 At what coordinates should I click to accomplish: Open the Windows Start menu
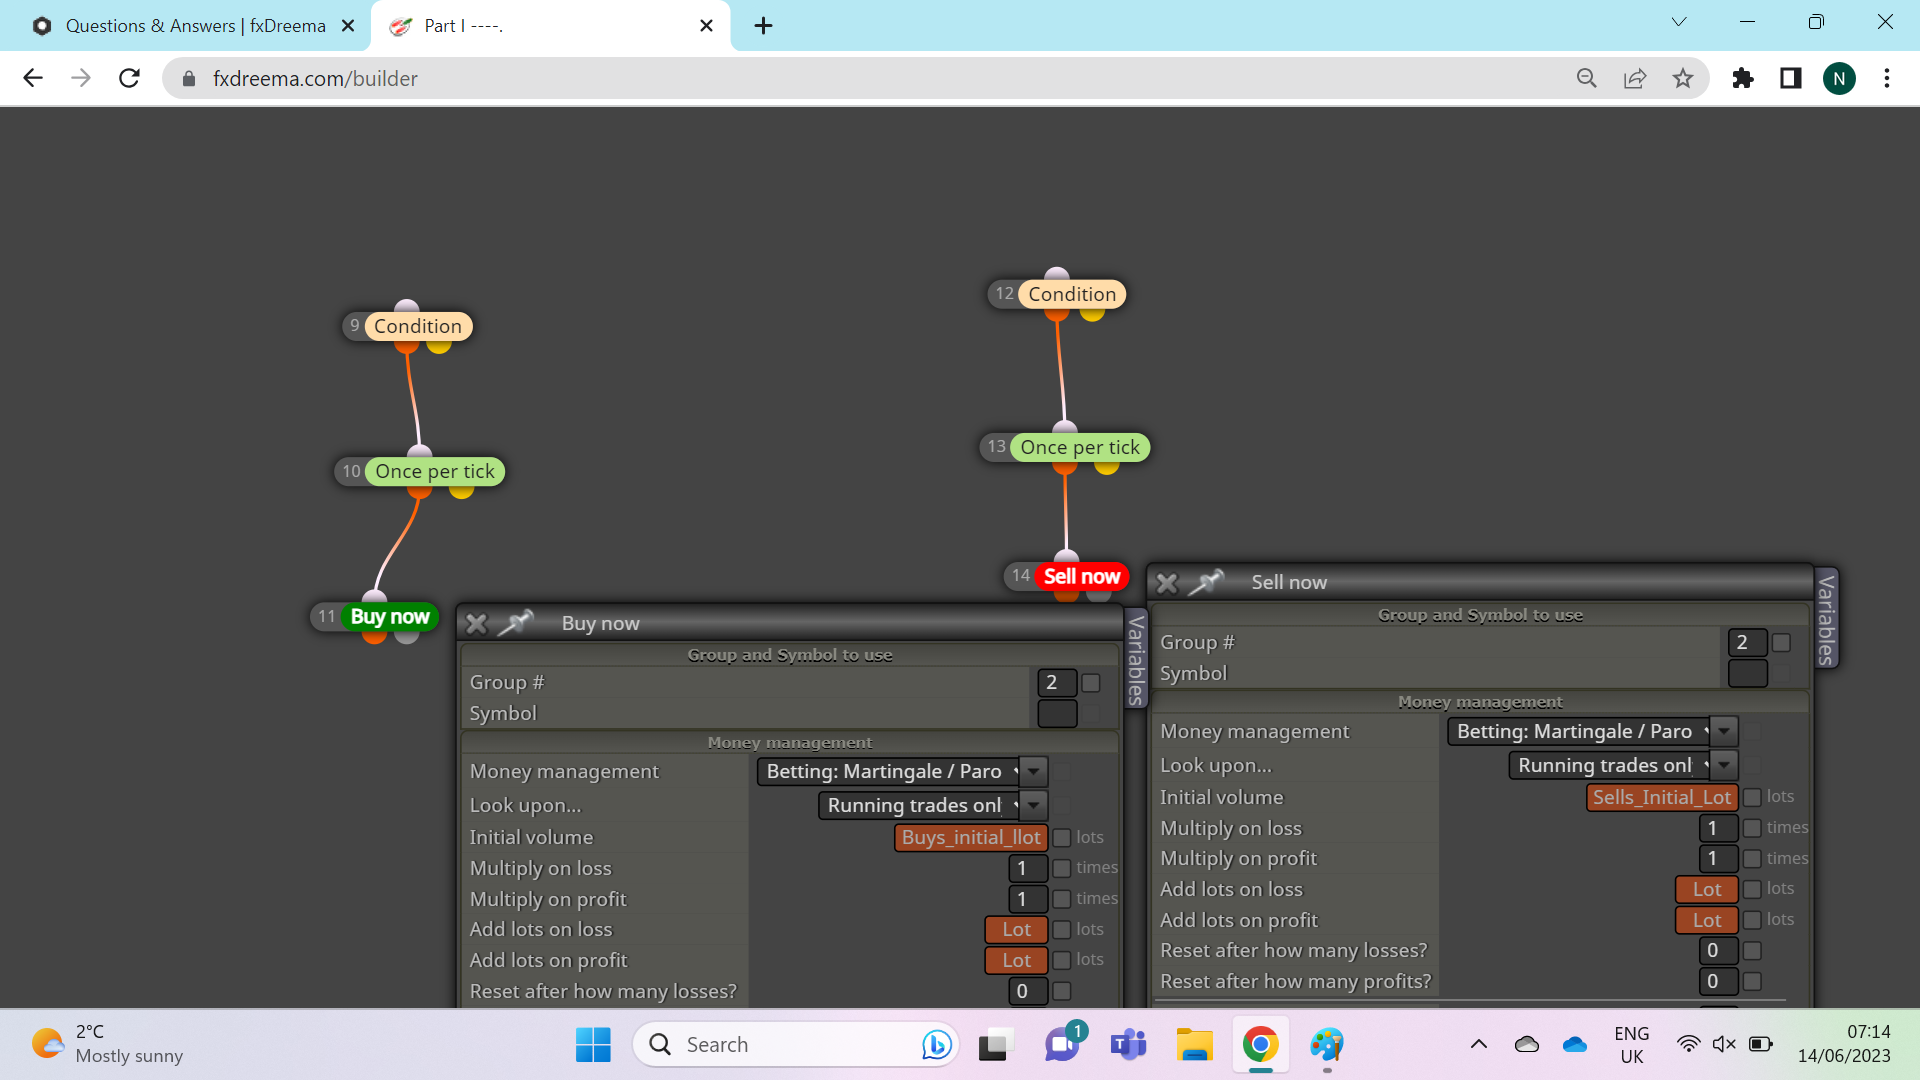pos(593,1045)
